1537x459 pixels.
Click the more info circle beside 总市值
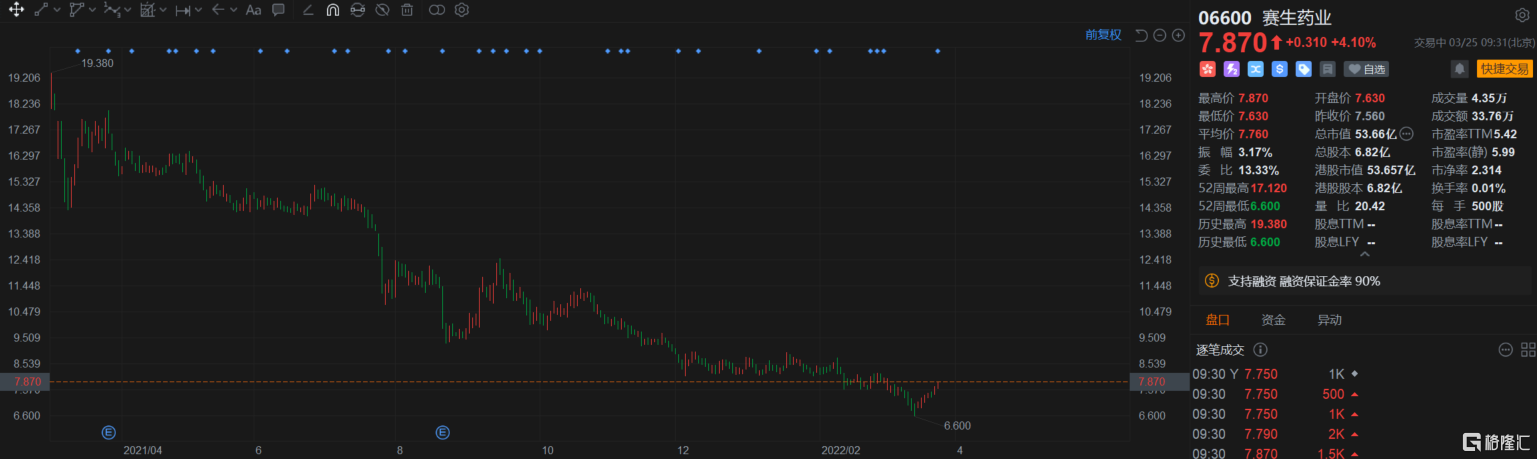1406,134
